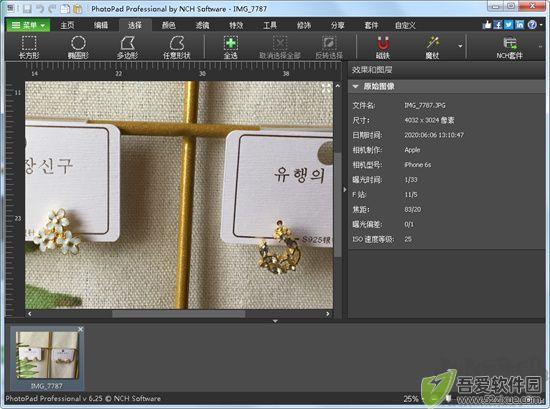
Task: Share via the Facebook icon
Action: pos(498,25)
